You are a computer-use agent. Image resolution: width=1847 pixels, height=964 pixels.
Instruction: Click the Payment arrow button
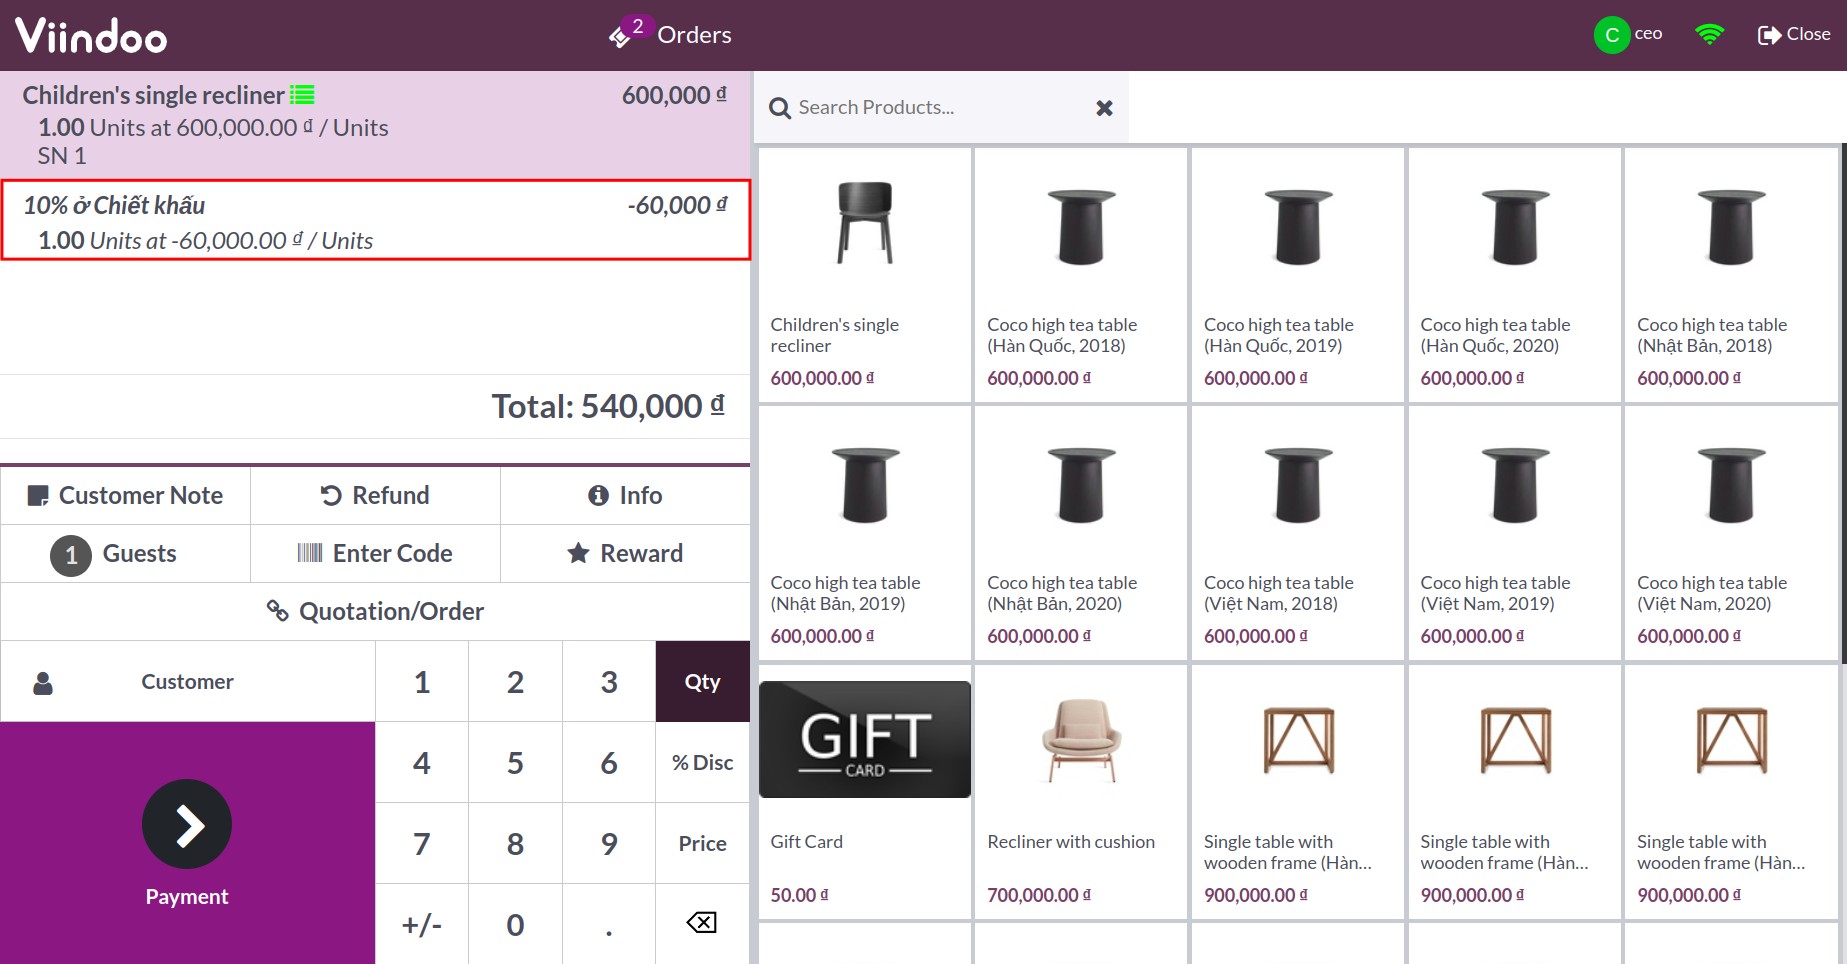point(187,824)
